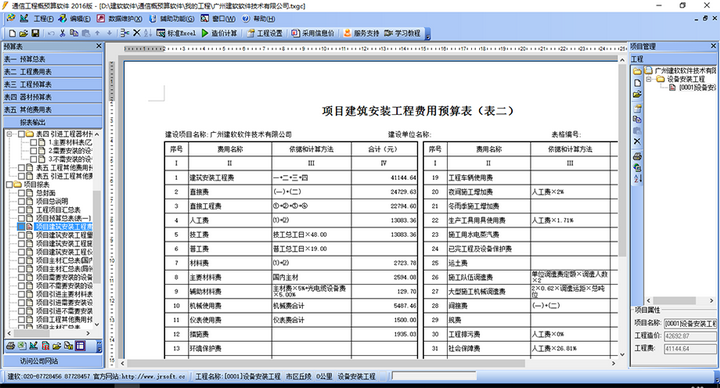Click the www.jrsoft.cc website in status bar
This screenshot has width=720, height=388.
point(153,377)
